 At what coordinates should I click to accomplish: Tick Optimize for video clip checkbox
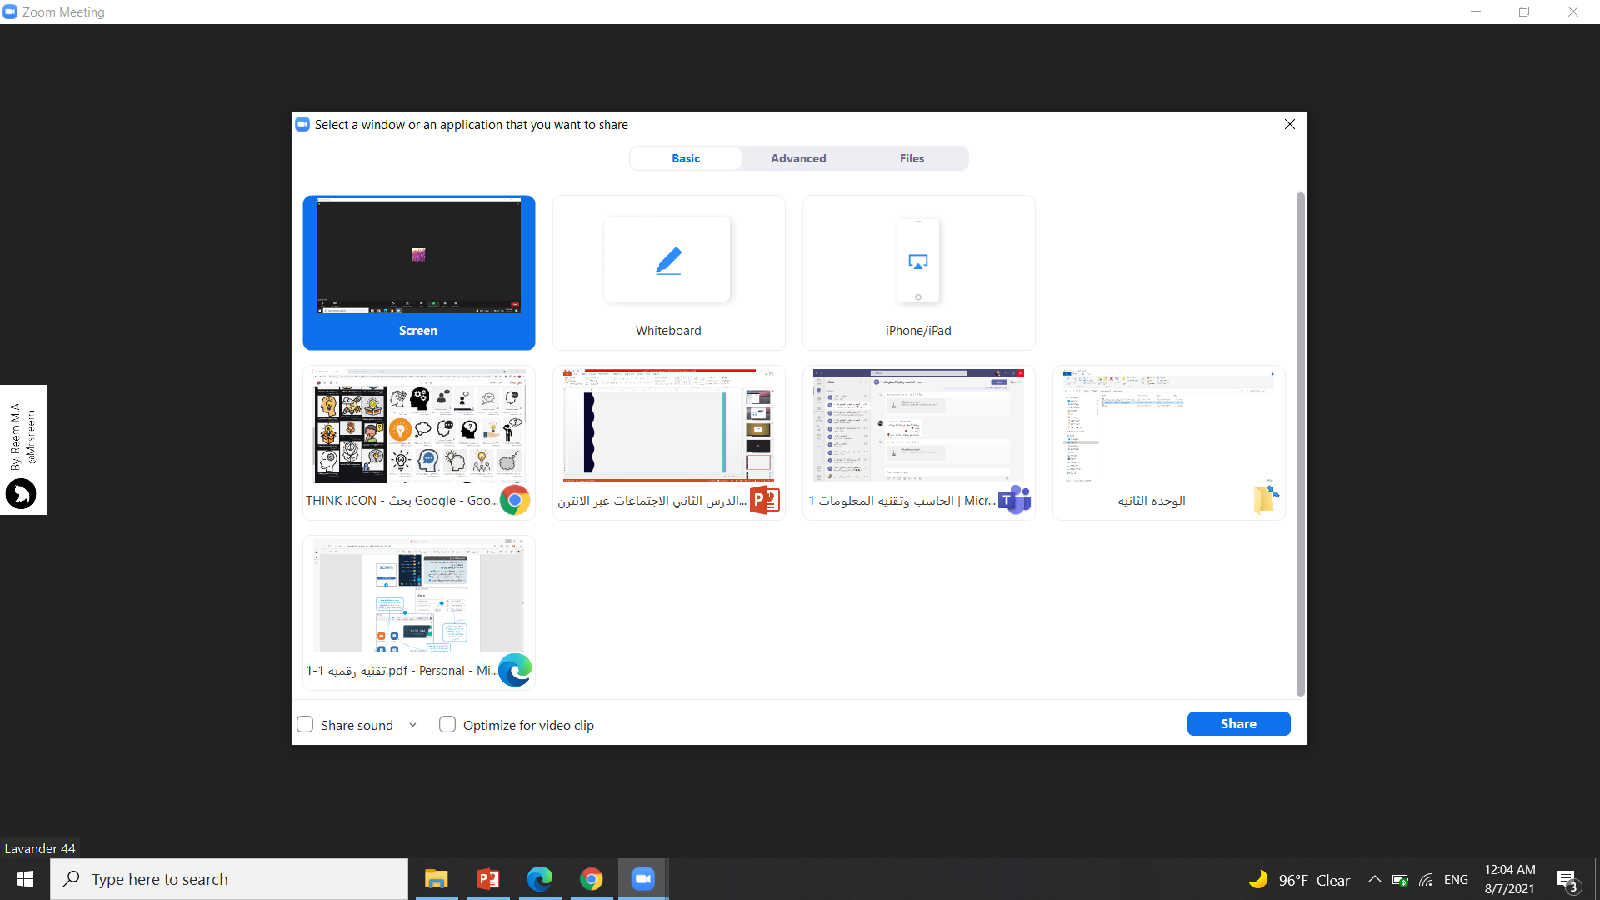click(448, 725)
